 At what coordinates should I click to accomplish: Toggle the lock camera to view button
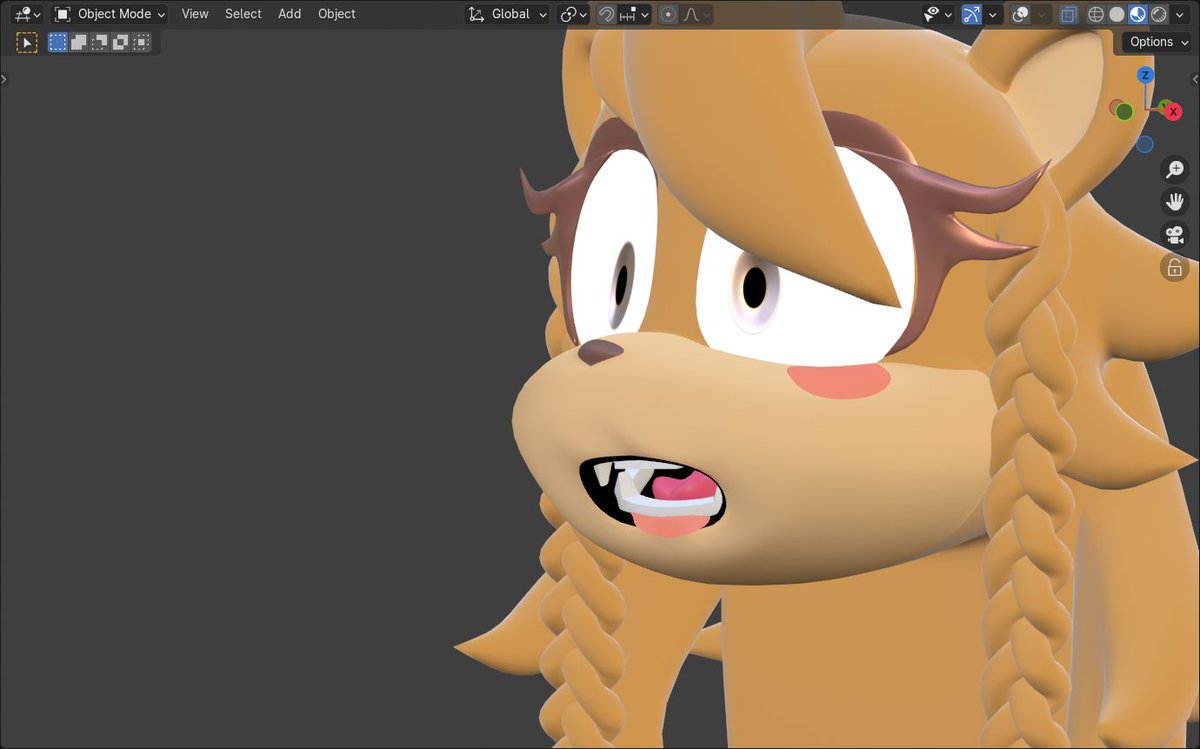pyautogui.click(x=1175, y=268)
